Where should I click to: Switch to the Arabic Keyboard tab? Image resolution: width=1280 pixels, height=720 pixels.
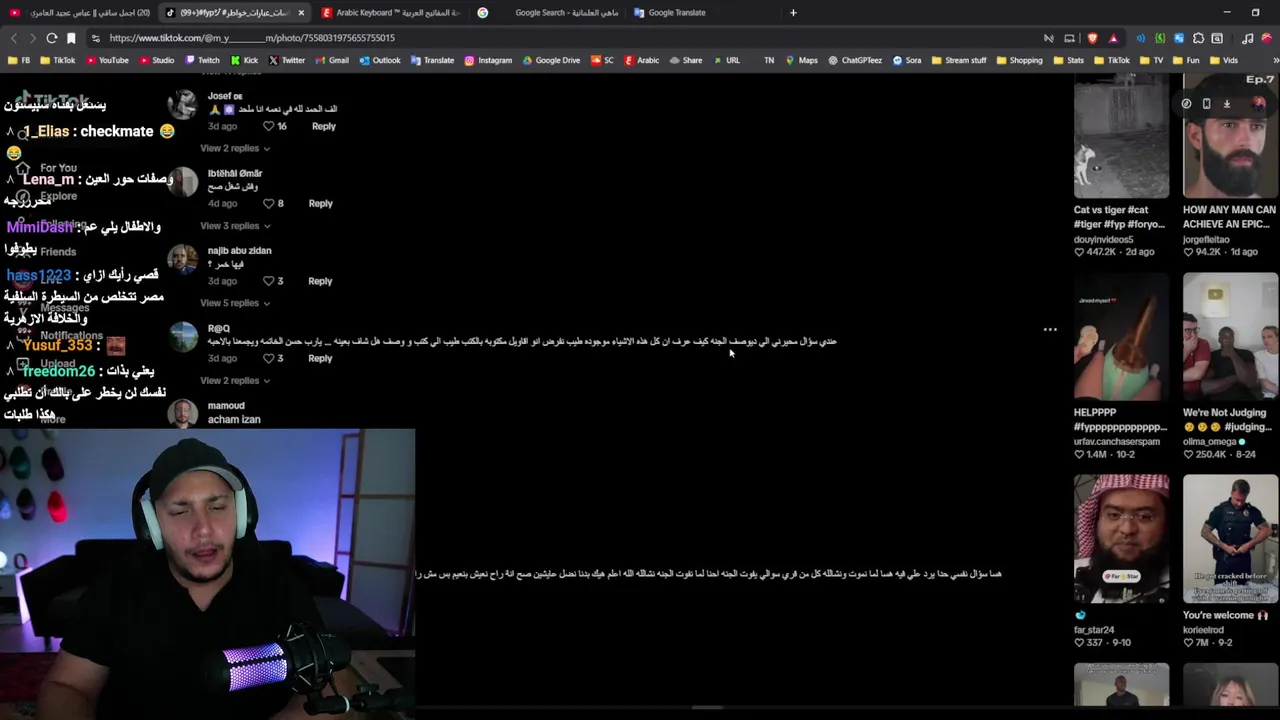point(390,13)
